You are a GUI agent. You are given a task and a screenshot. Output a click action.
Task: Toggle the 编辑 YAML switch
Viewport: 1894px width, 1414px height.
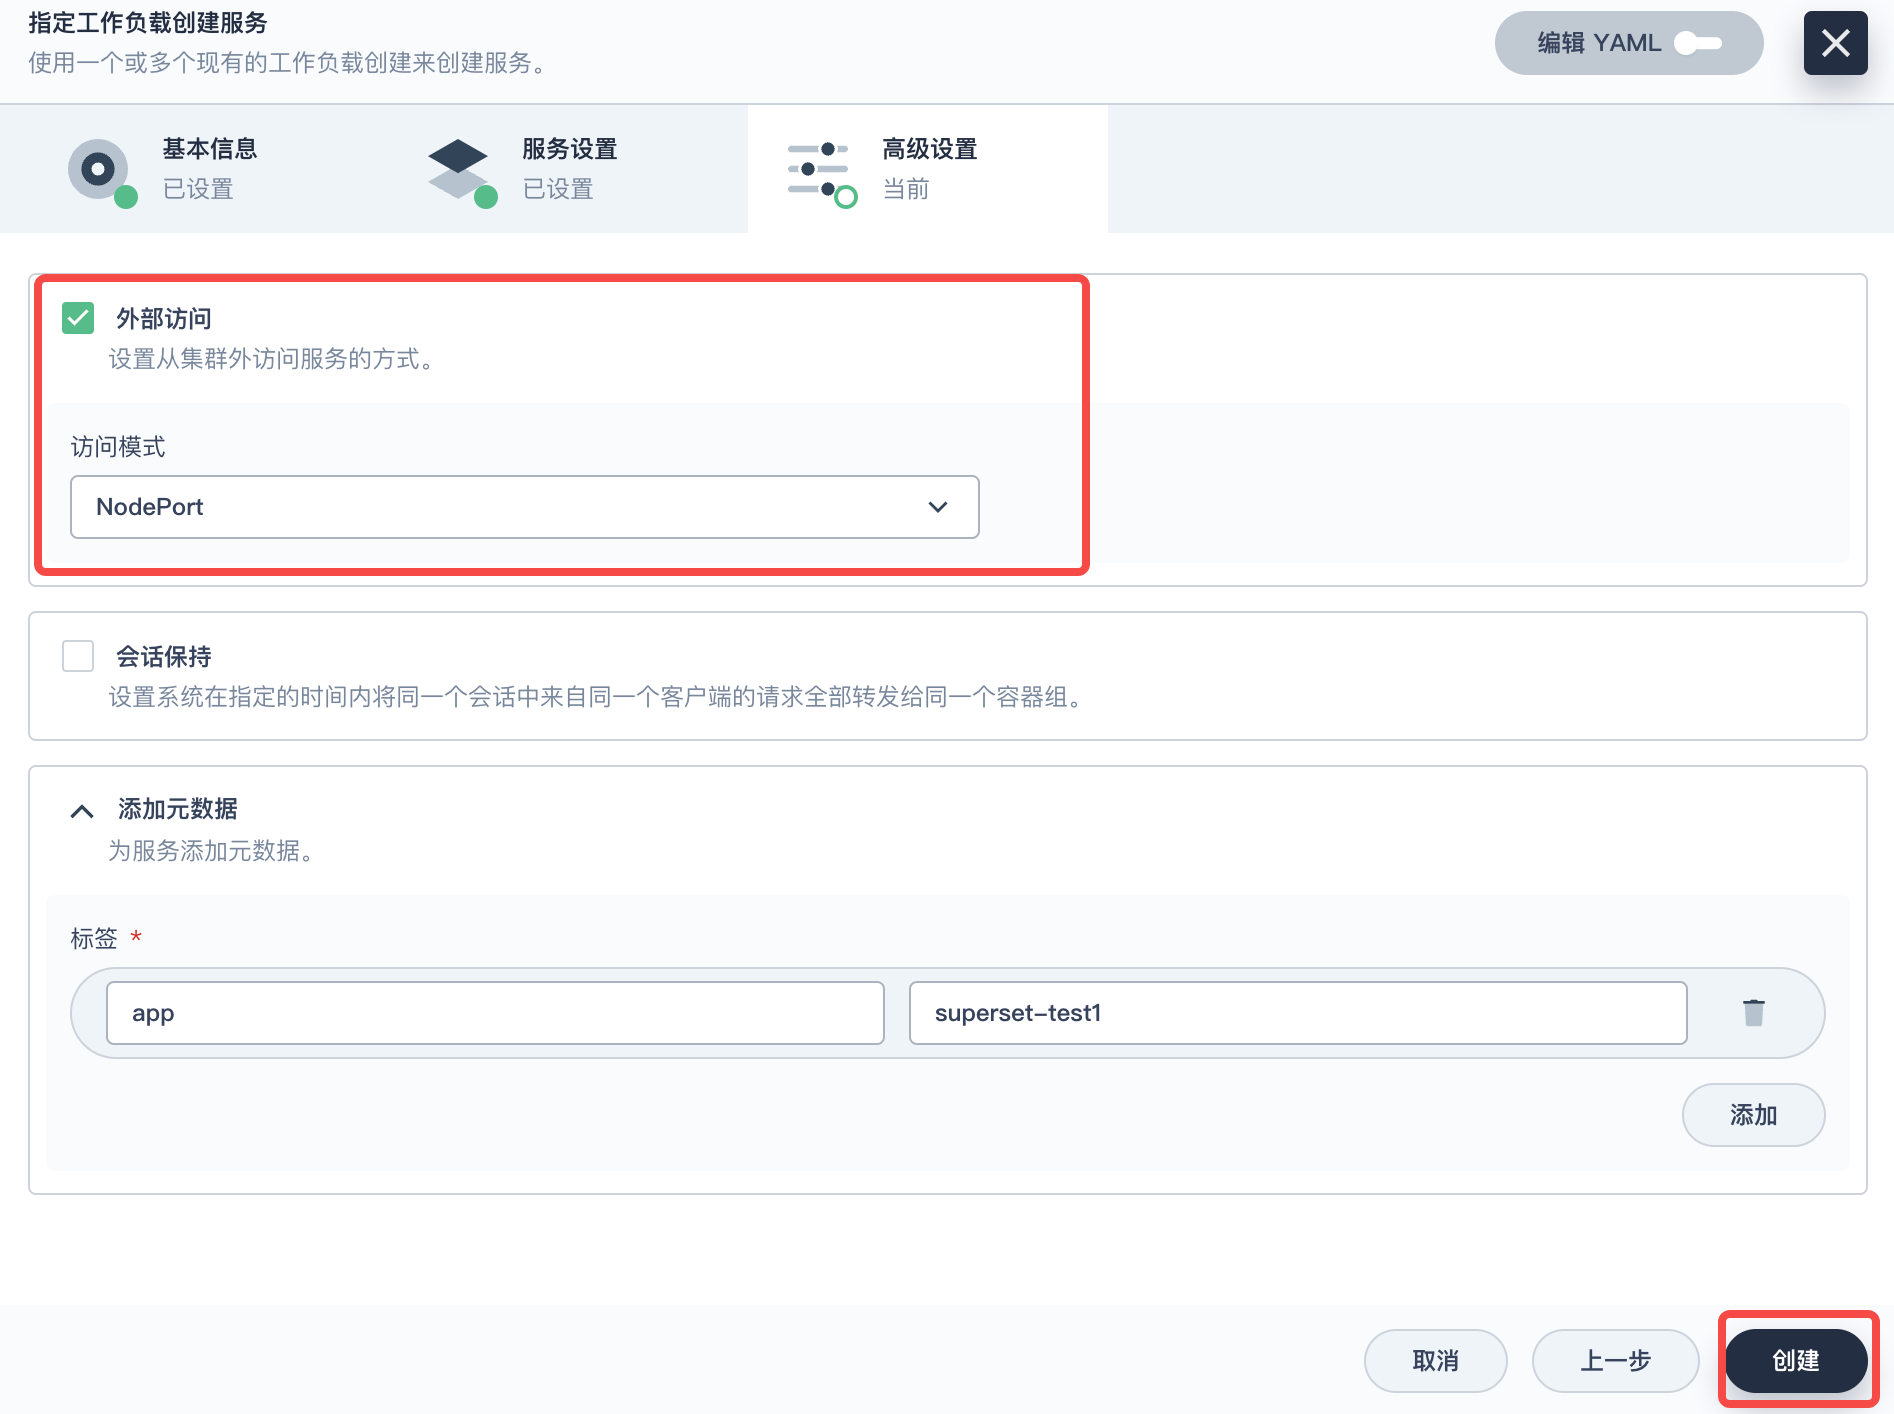[1698, 43]
